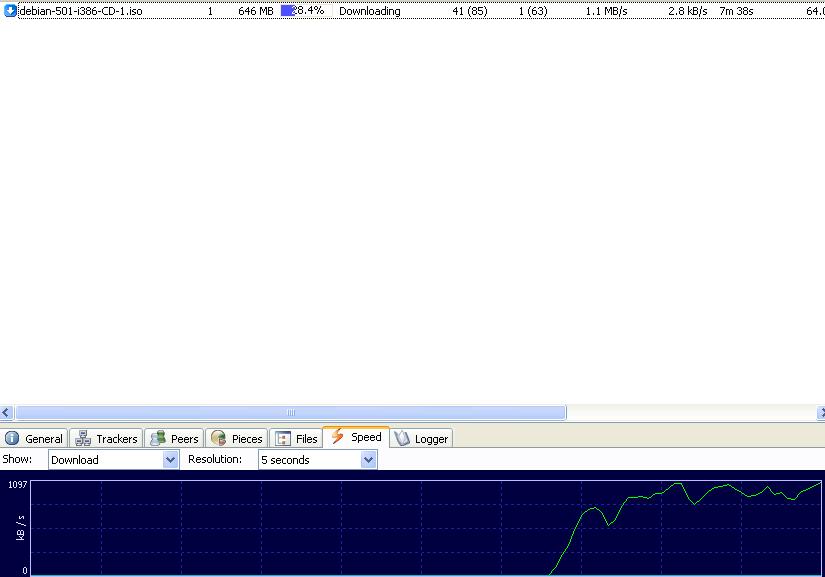Click the peers value 1 (63)

(533, 11)
